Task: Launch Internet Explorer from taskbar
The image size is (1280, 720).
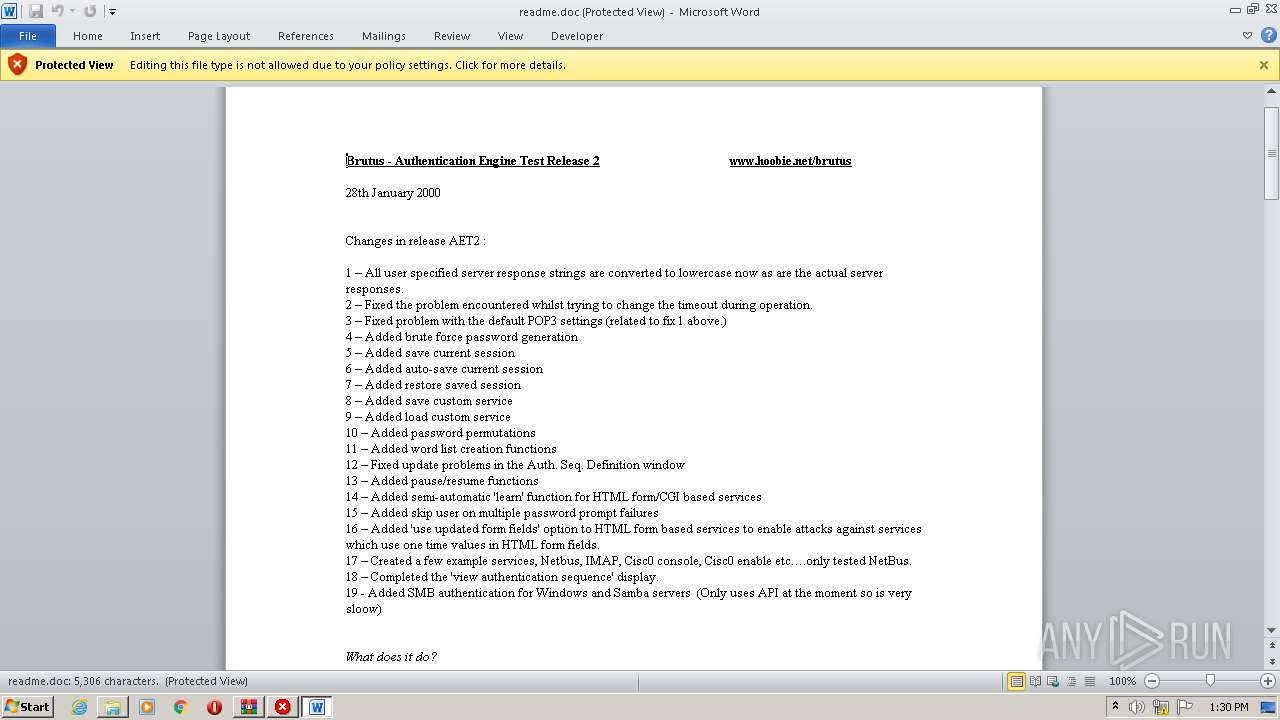Action: [x=79, y=707]
